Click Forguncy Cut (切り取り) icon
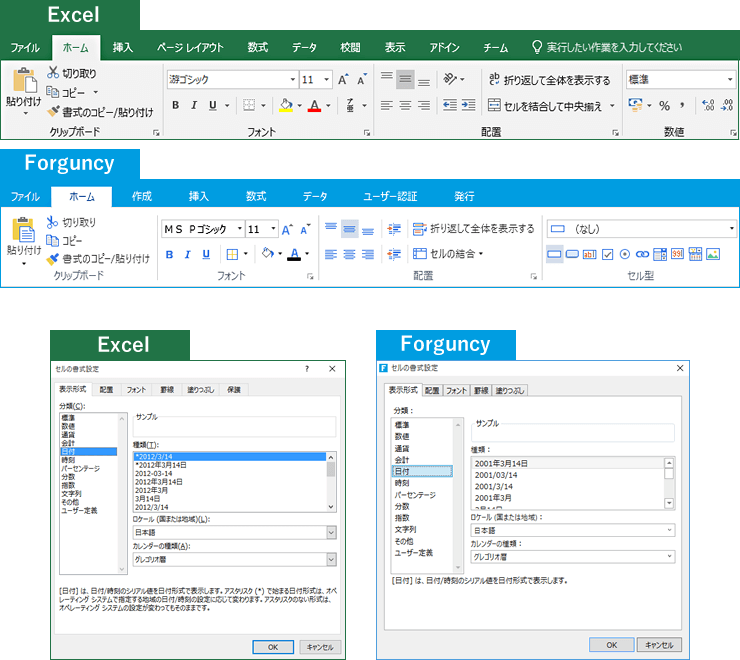The image size is (740, 660). 52,222
